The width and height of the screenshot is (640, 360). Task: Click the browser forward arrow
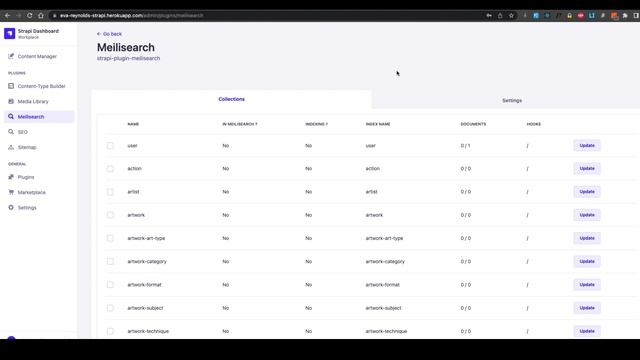[18, 16]
